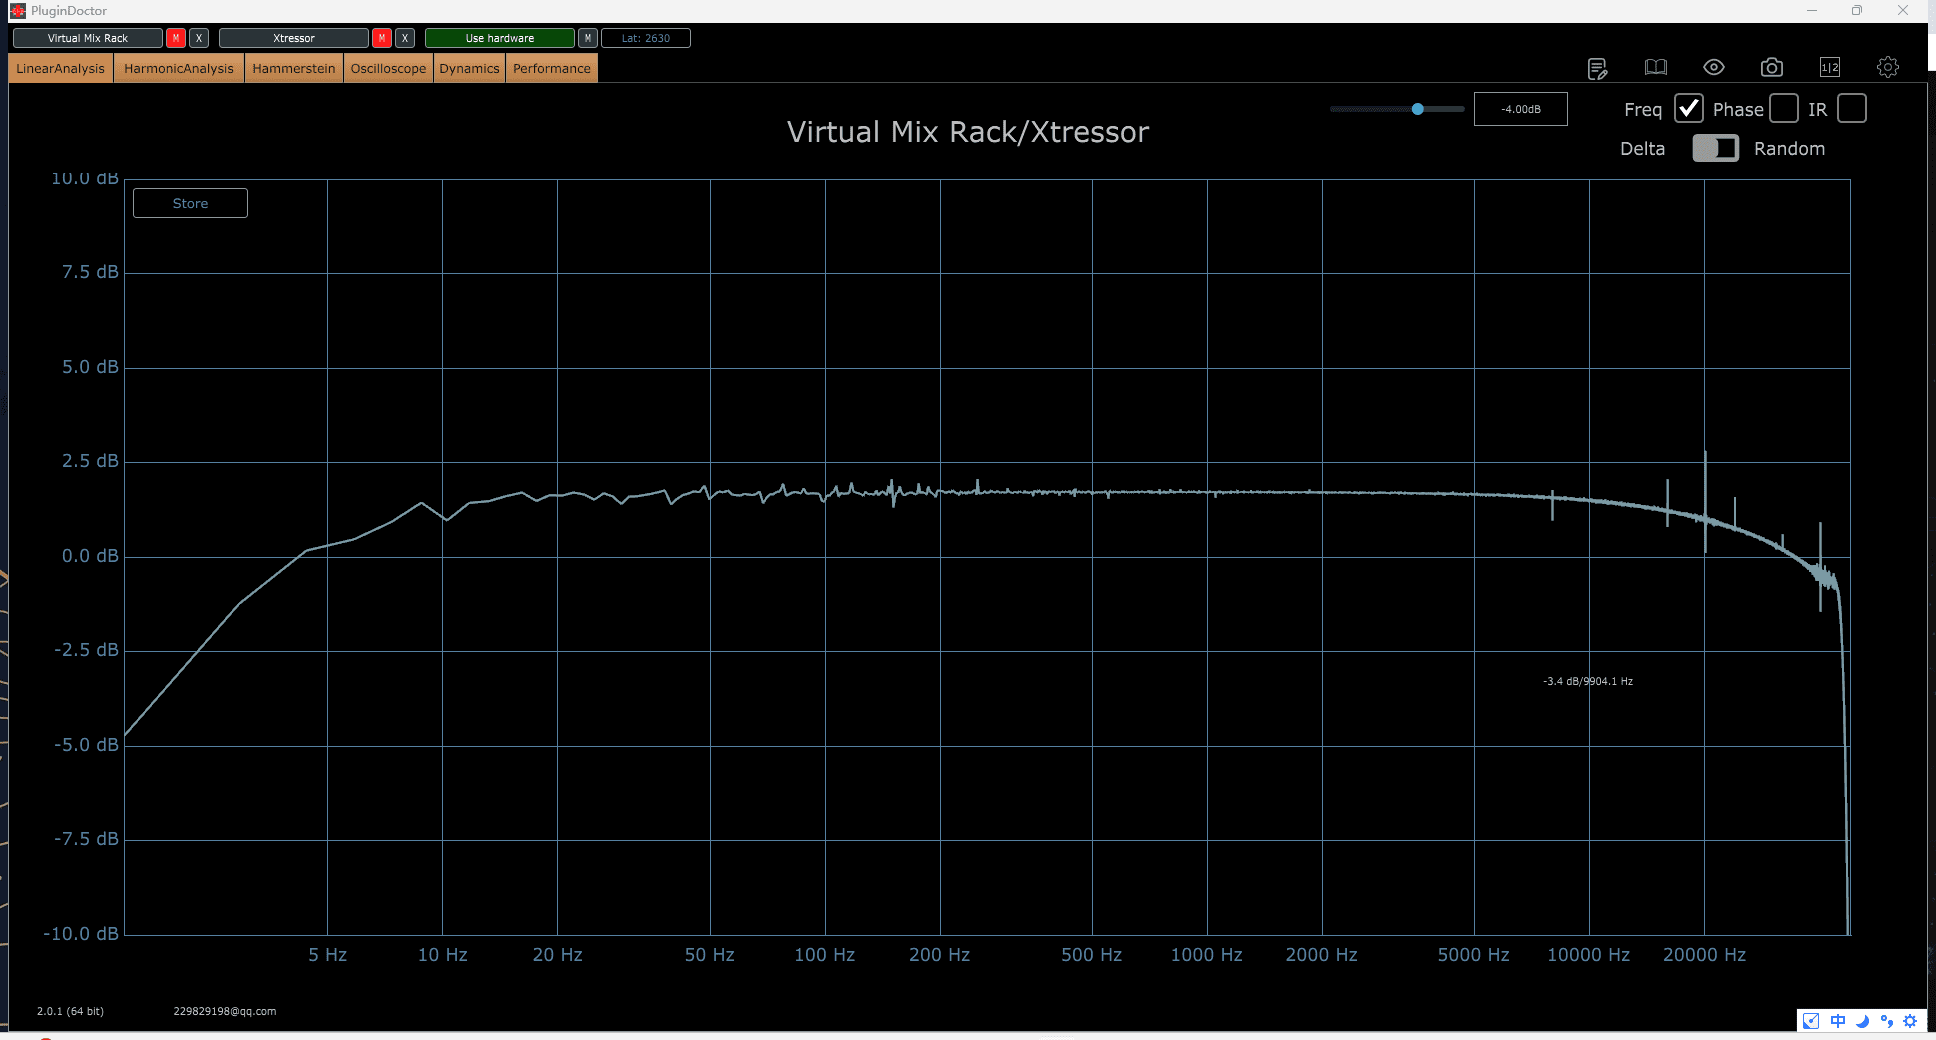Open the manual book icon

coord(1656,67)
